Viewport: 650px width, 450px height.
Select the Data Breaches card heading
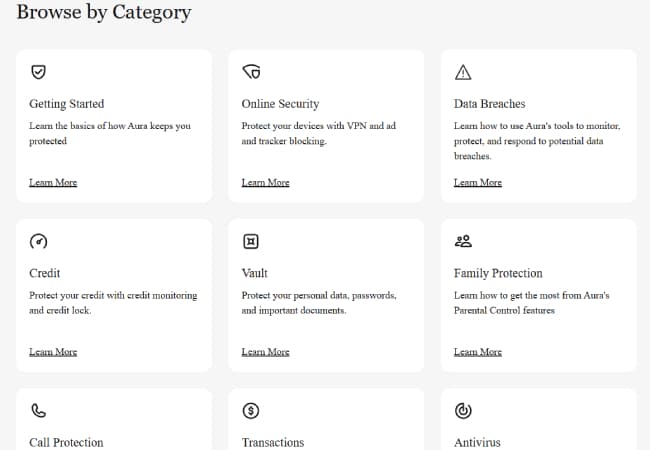489,104
